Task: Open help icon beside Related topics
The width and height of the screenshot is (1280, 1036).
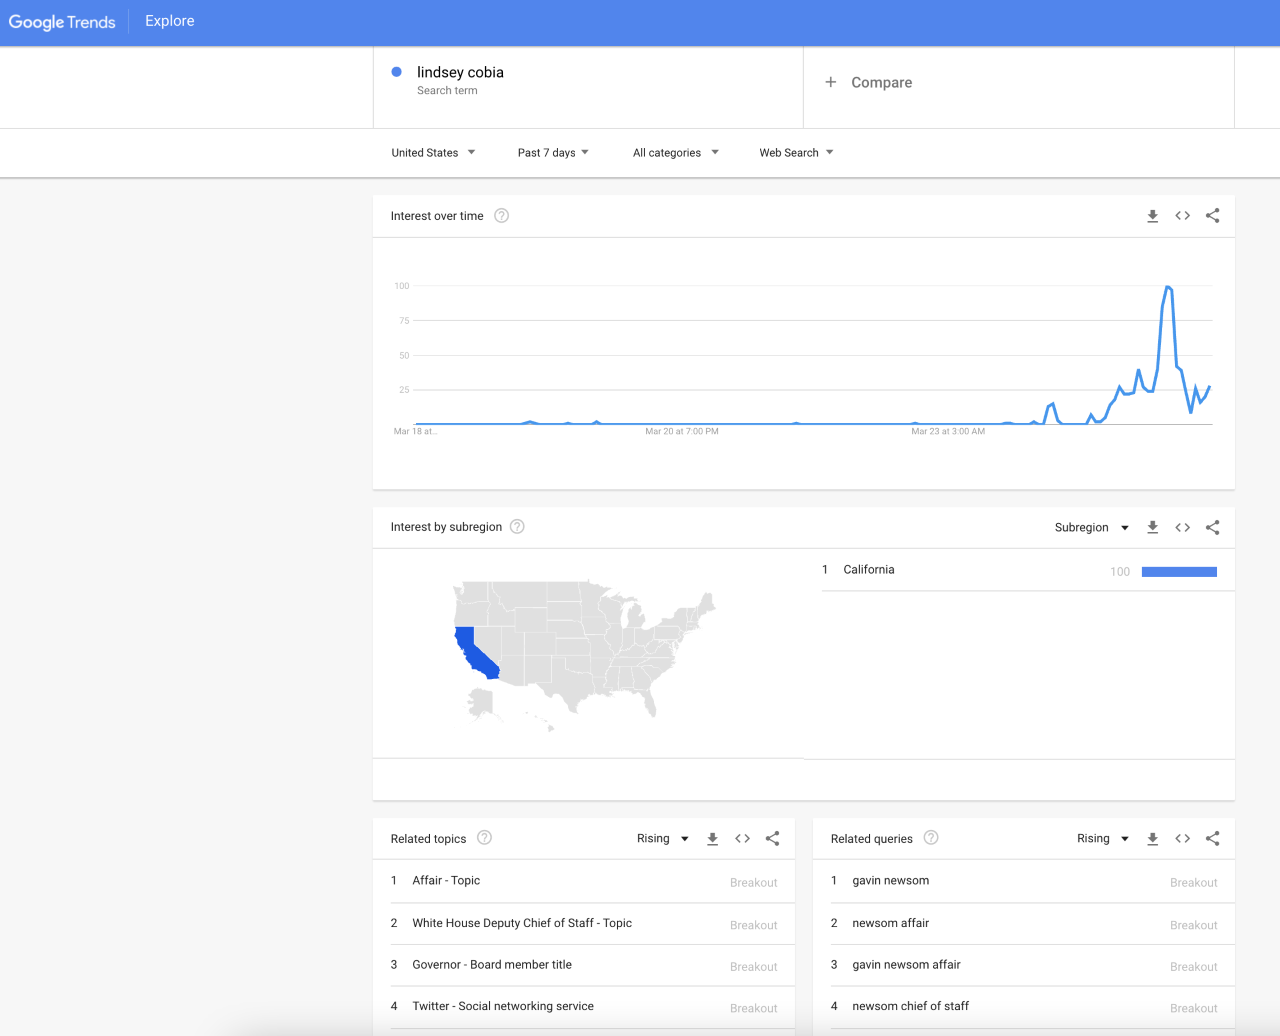Action: pos(485,838)
